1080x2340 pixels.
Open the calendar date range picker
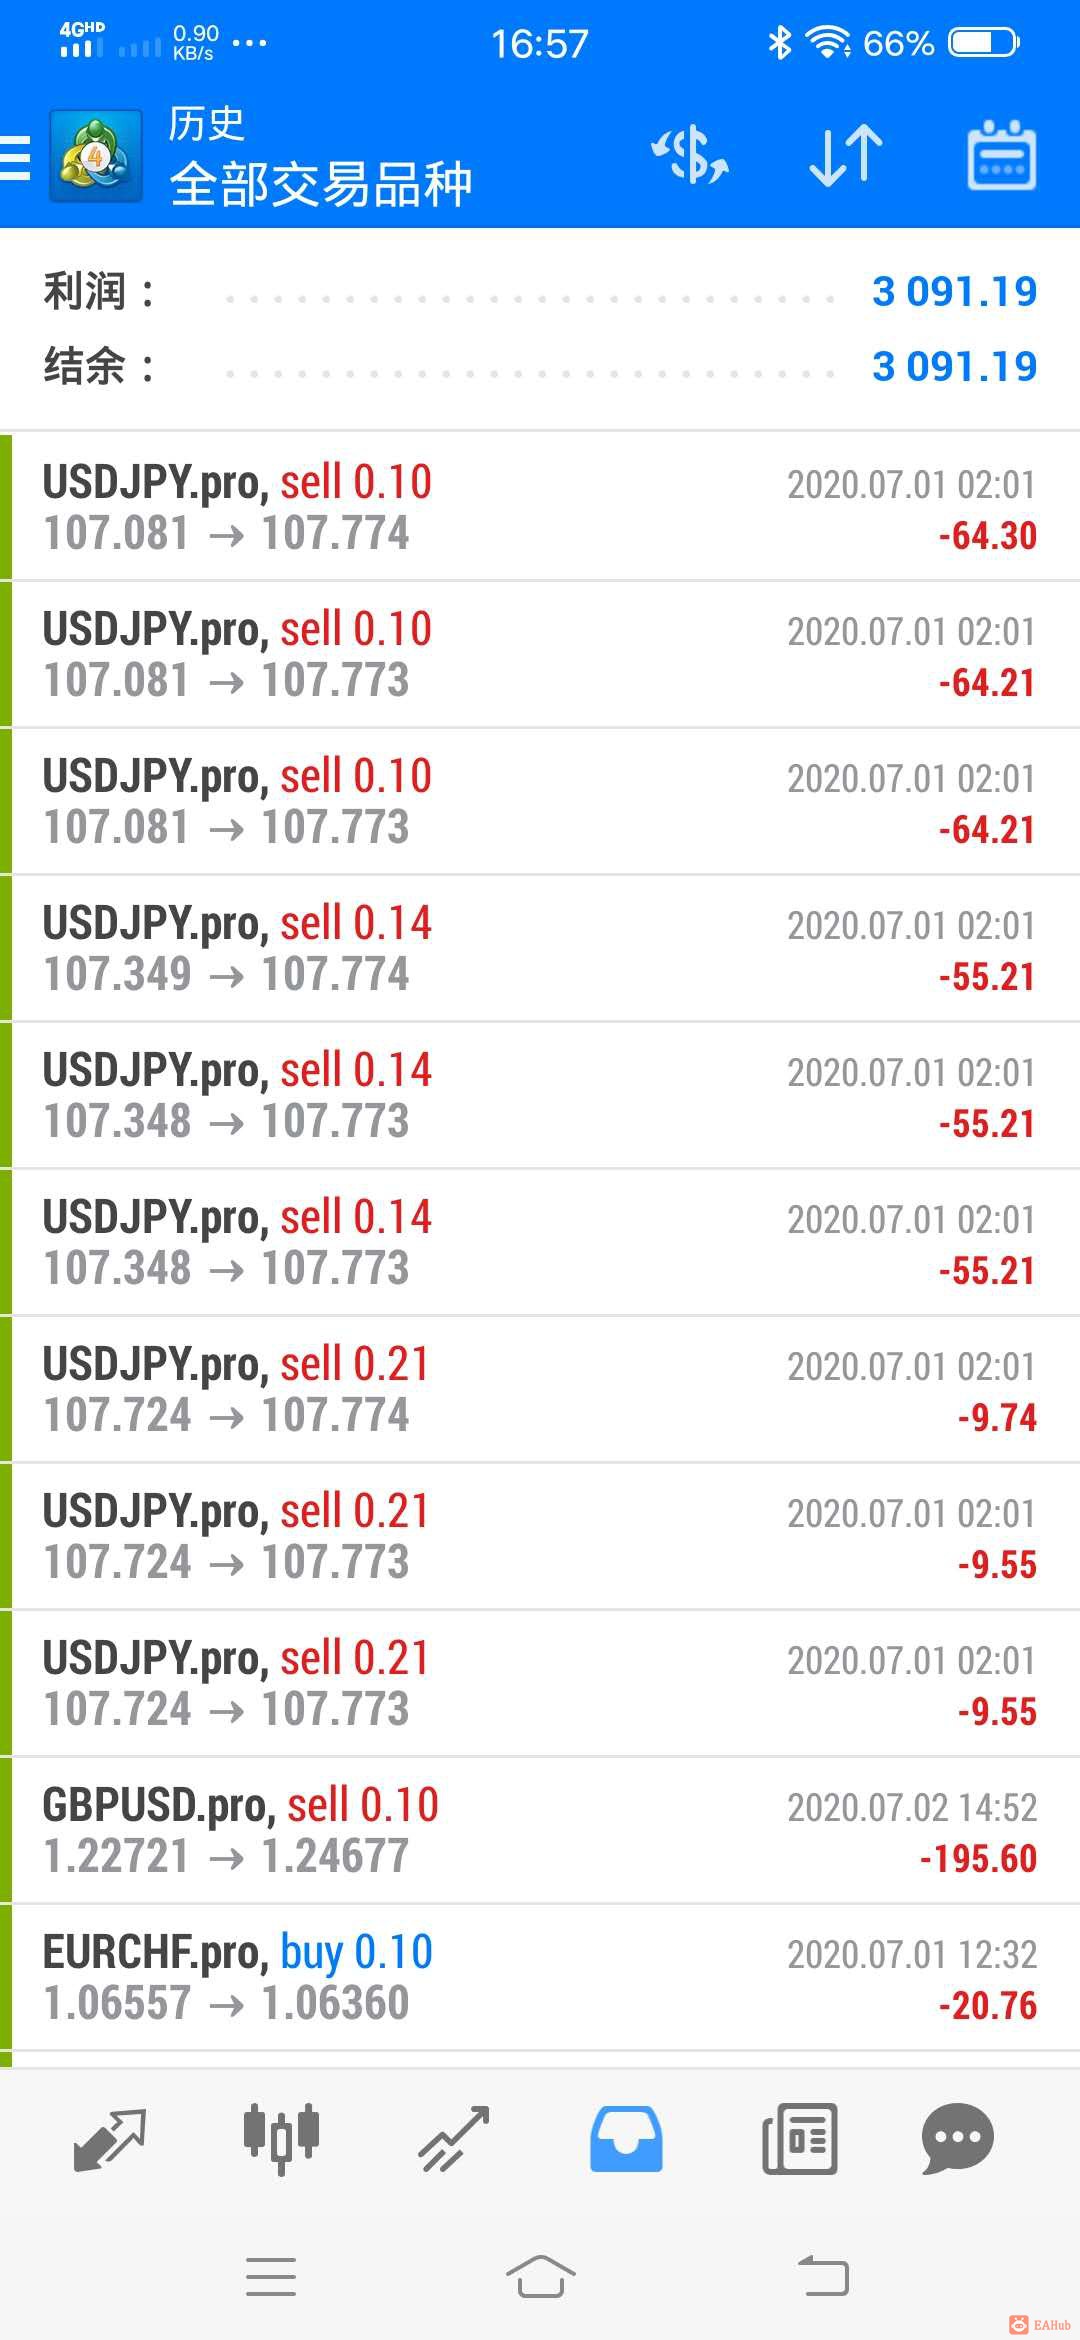coord(1001,157)
